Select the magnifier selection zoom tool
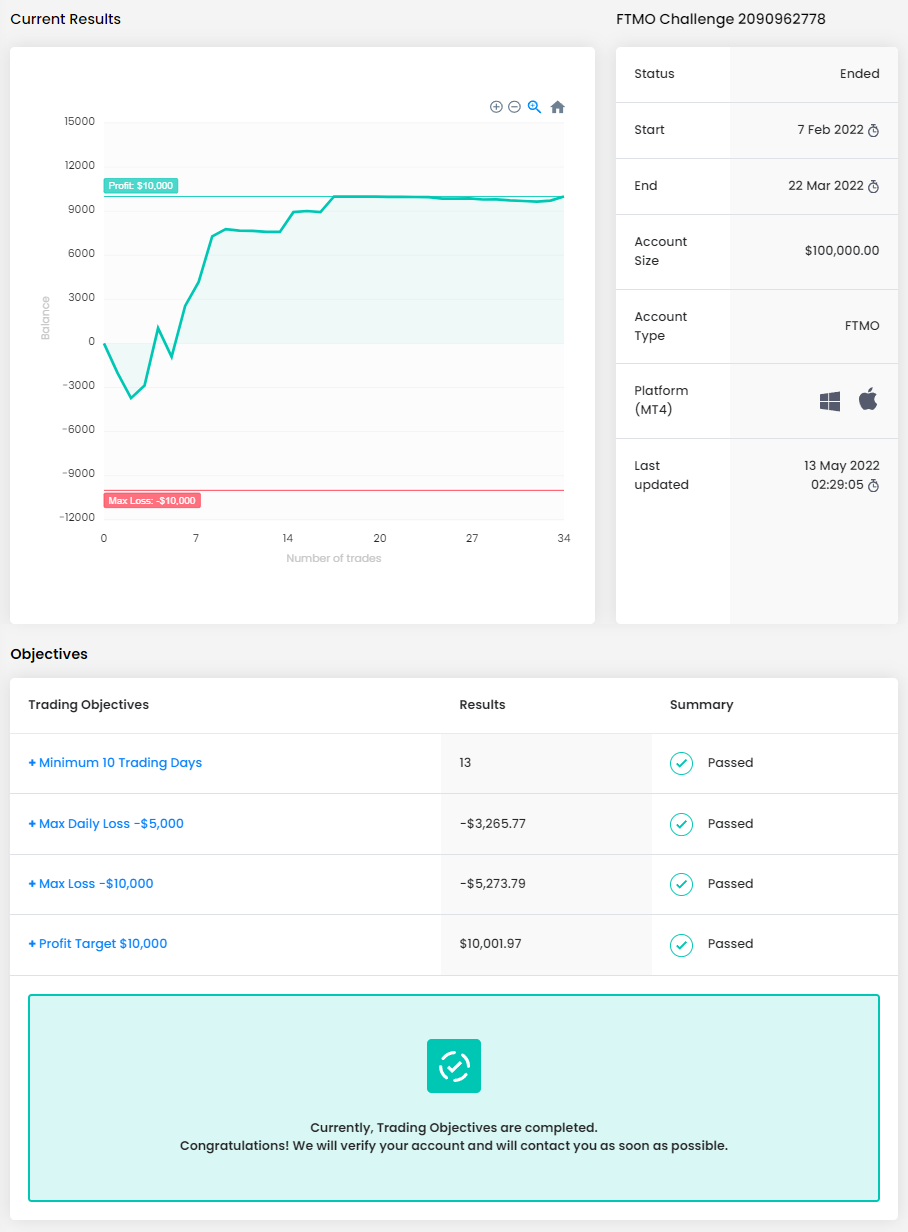This screenshot has width=908, height=1232. pos(534,107)
